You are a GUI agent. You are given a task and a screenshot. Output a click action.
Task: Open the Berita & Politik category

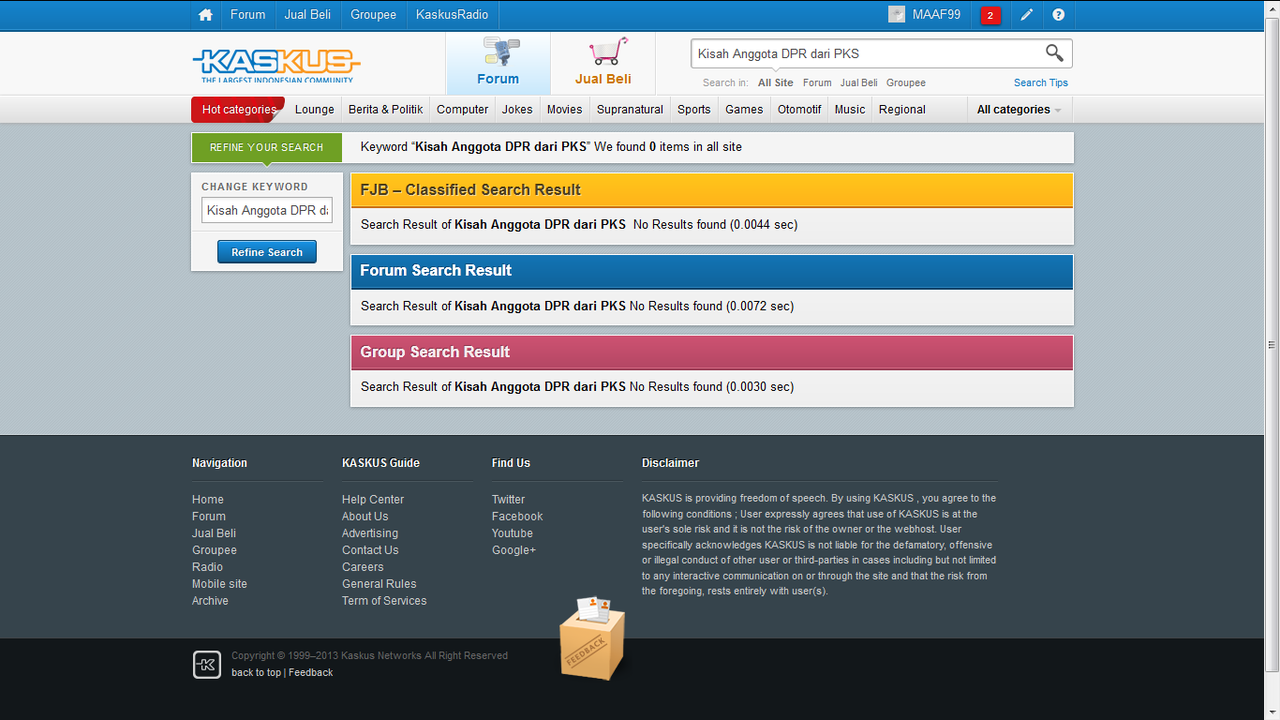pyautogui.click(x=386, y=110)
